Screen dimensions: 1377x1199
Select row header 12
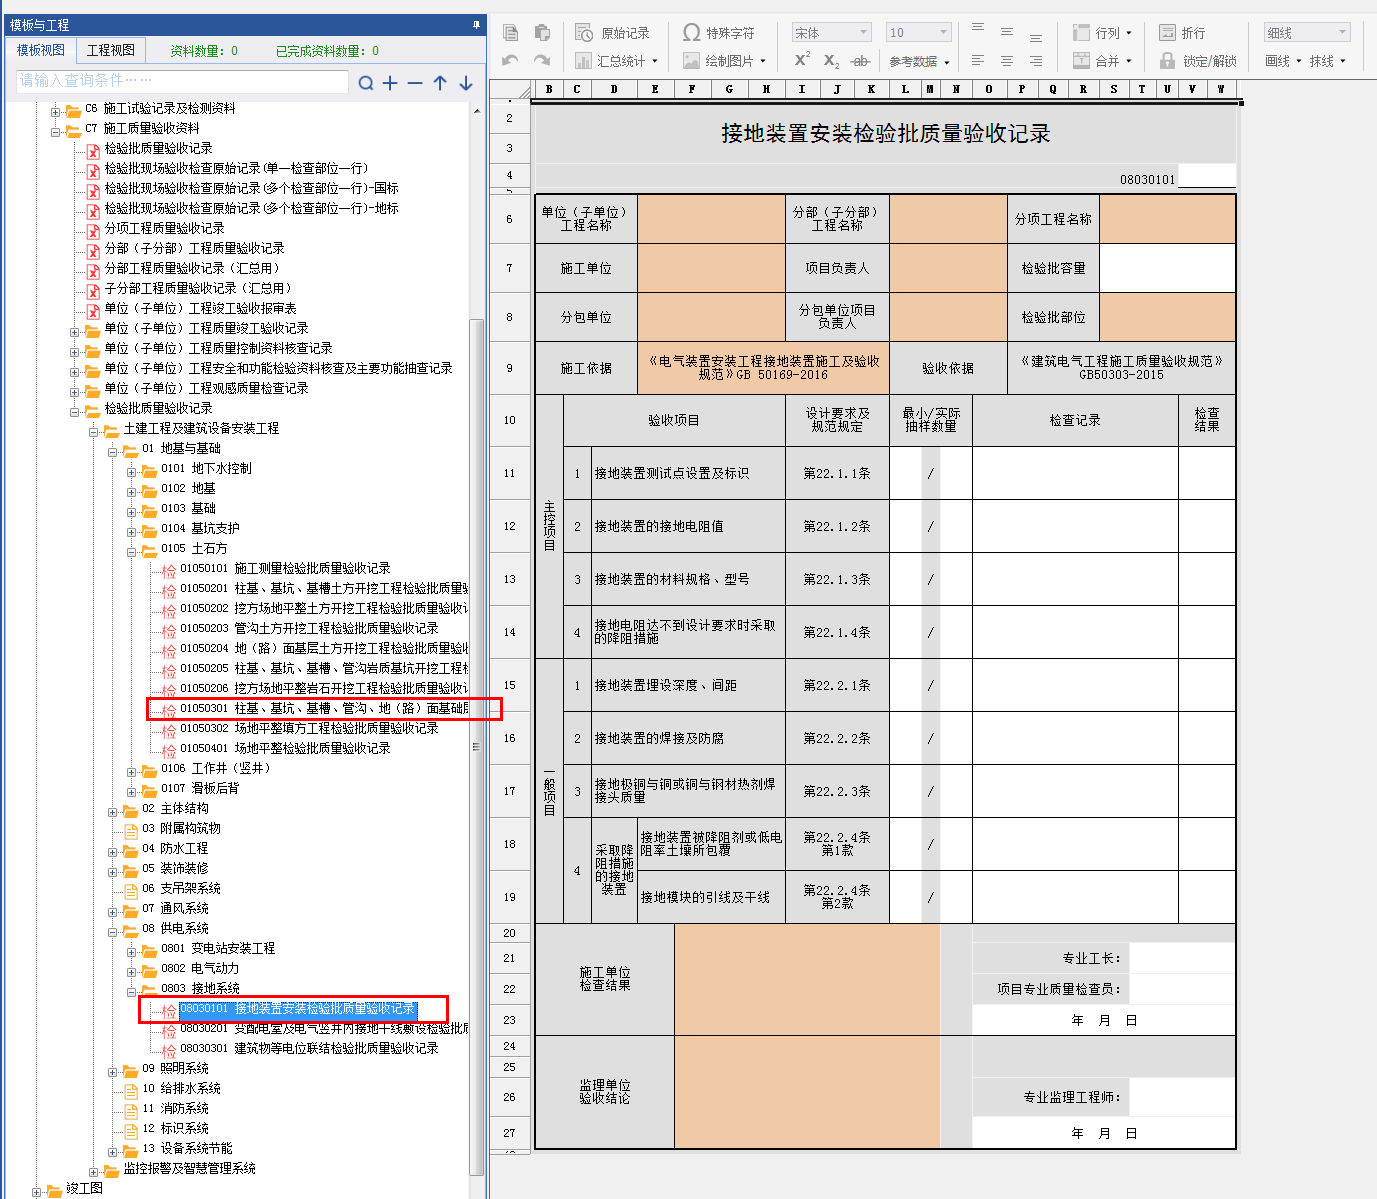(x=510, y=526)
